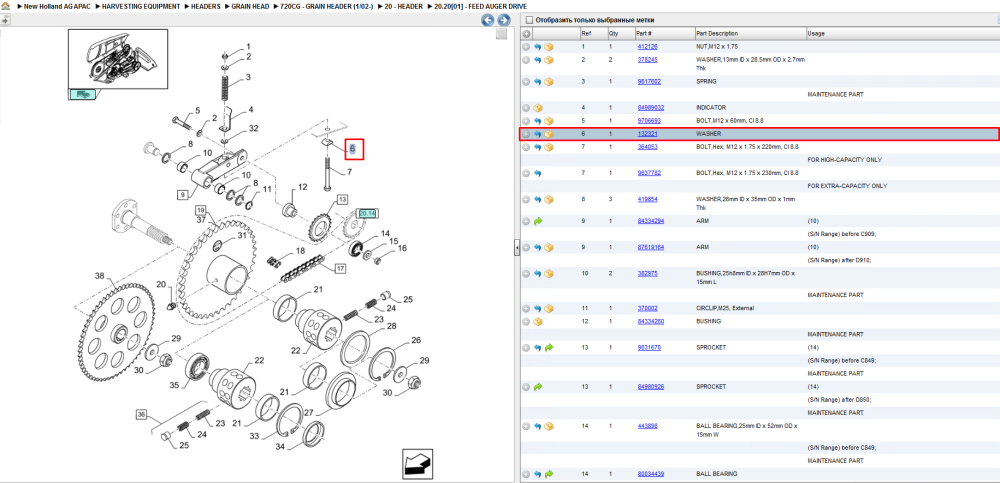Click the green arrow icon for ARM 84334294

click(537, 221)
